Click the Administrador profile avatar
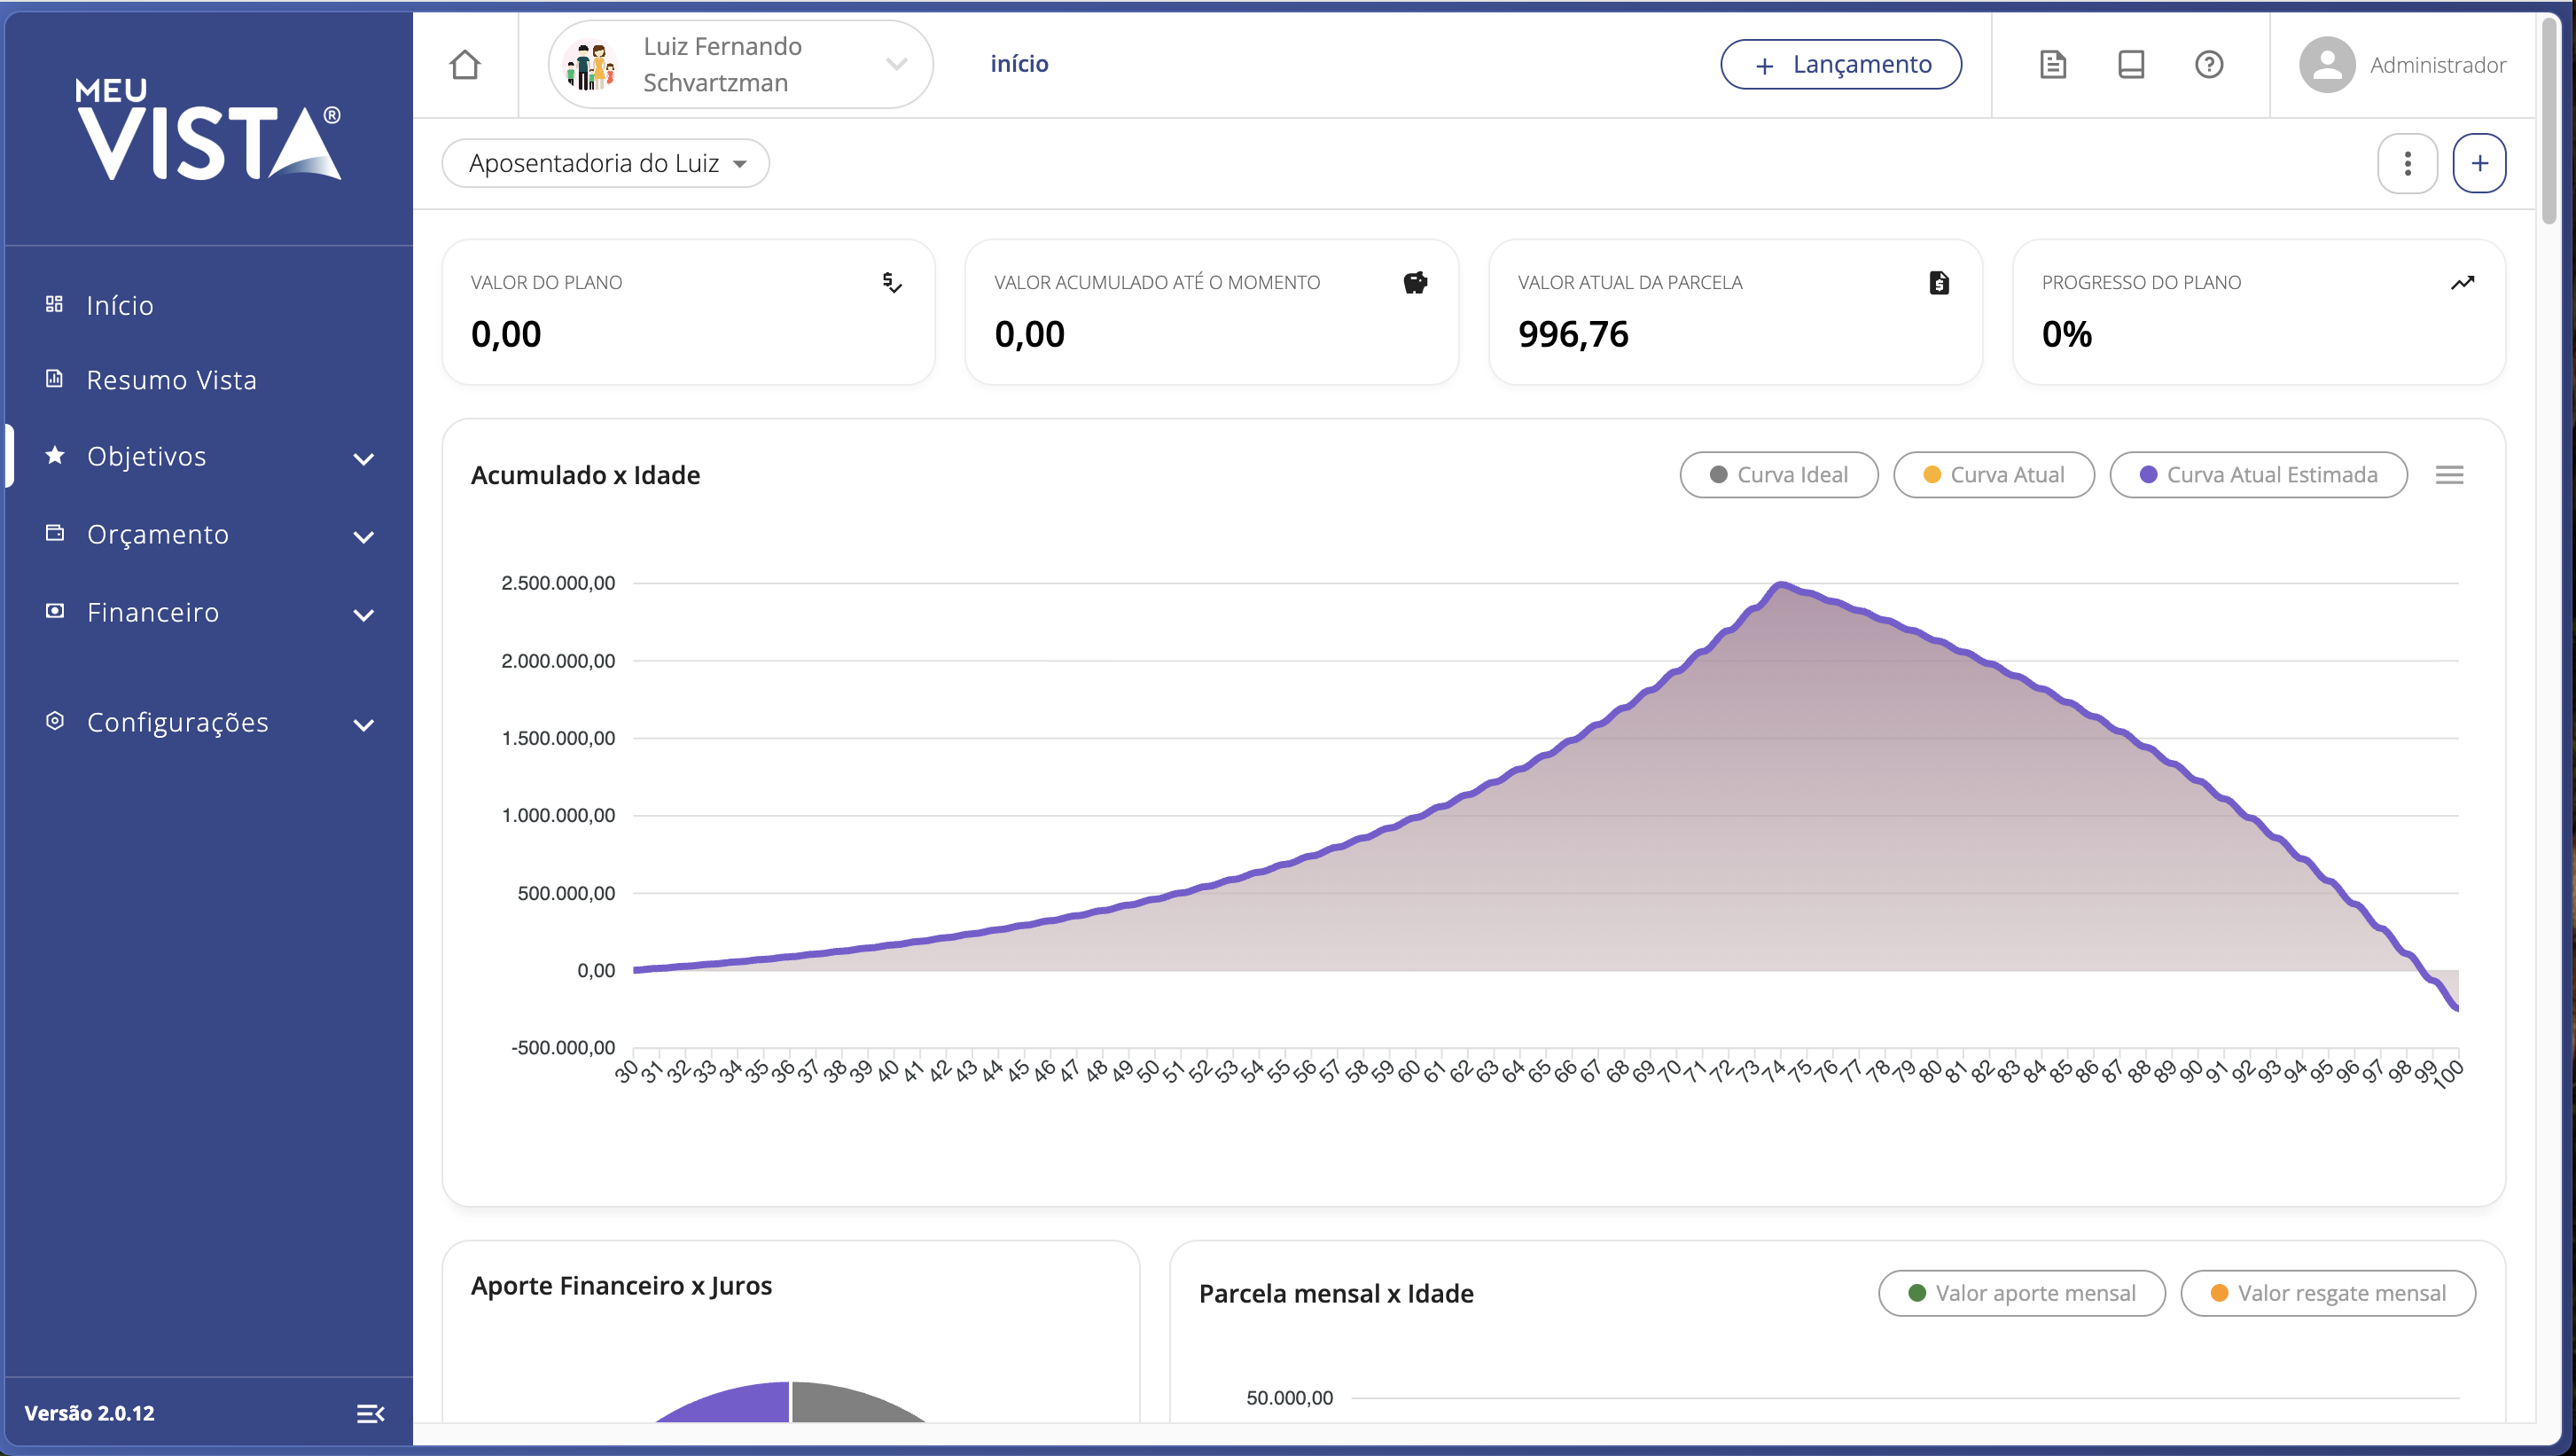The image size is (2576, 1456). [2327, 65]
